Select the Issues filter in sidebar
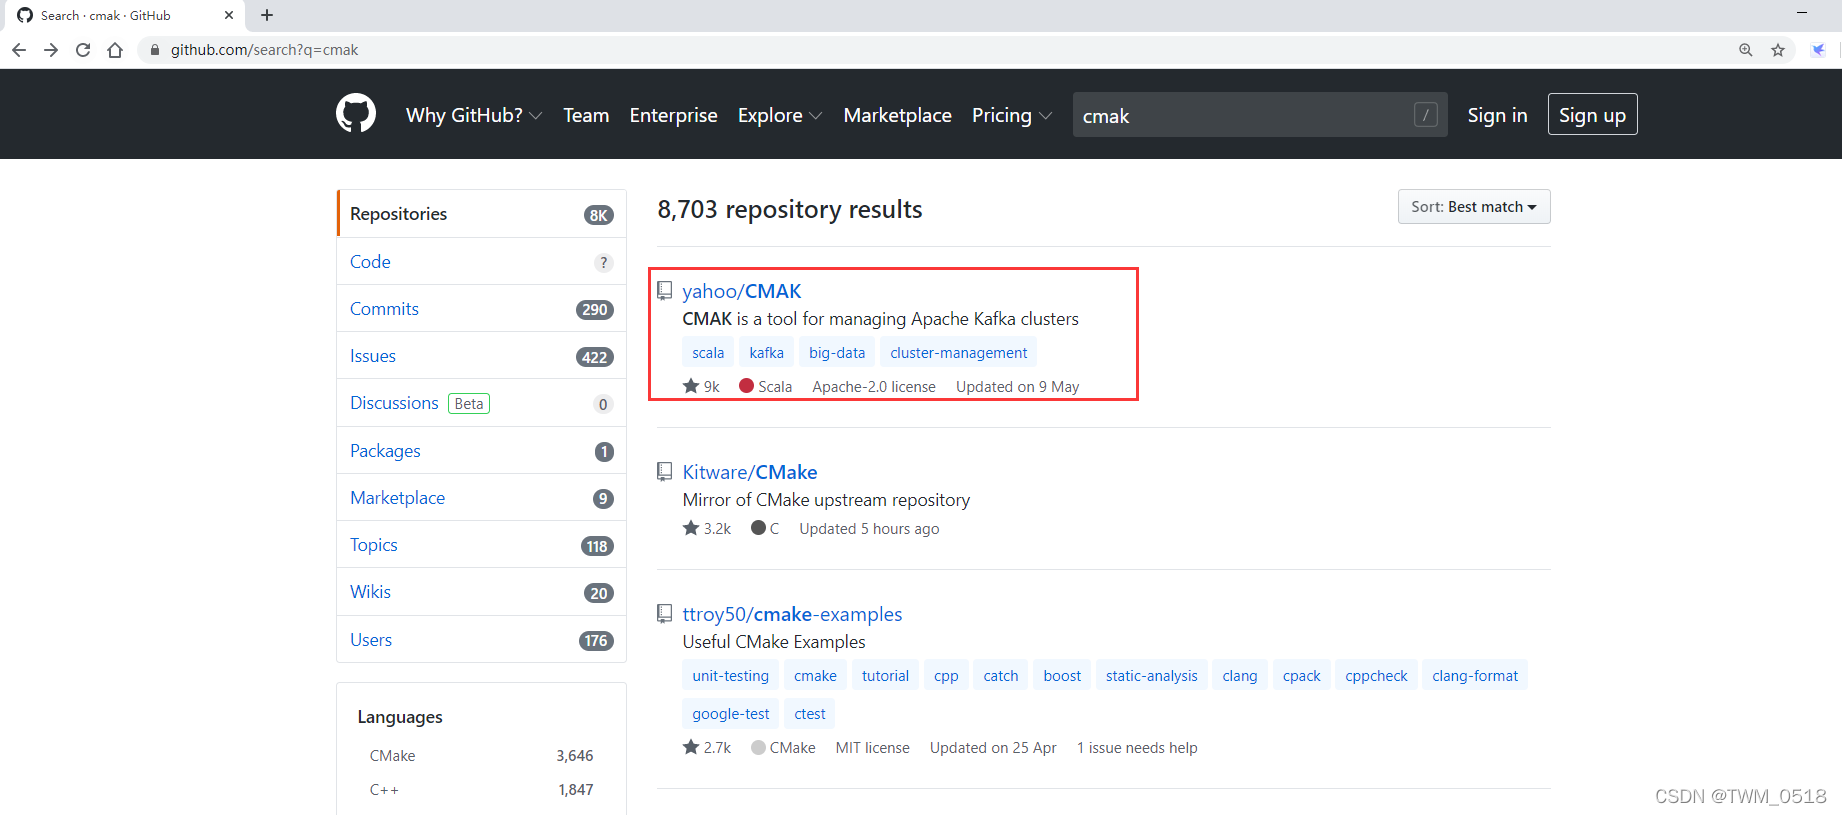 pos(482,356)
